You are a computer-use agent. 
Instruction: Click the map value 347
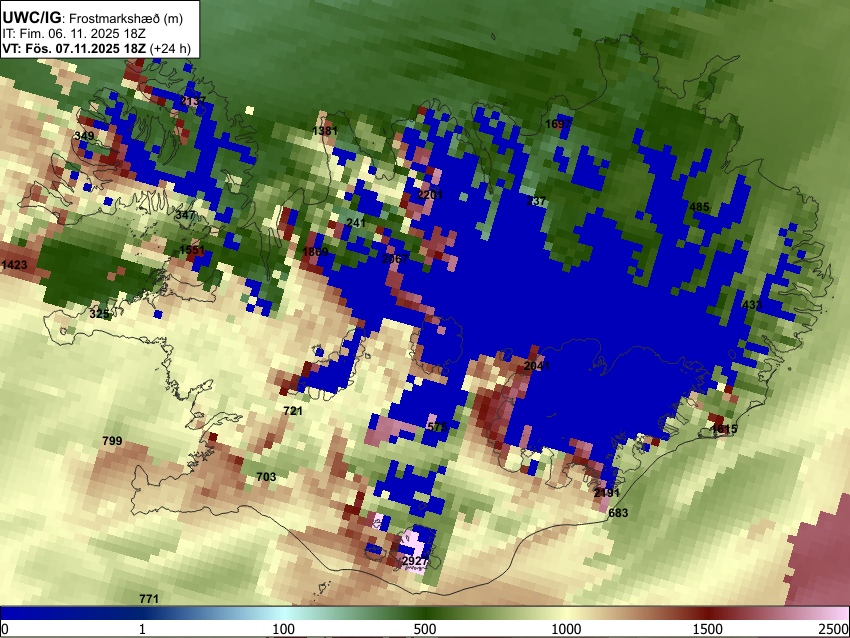tap(185, 215)
